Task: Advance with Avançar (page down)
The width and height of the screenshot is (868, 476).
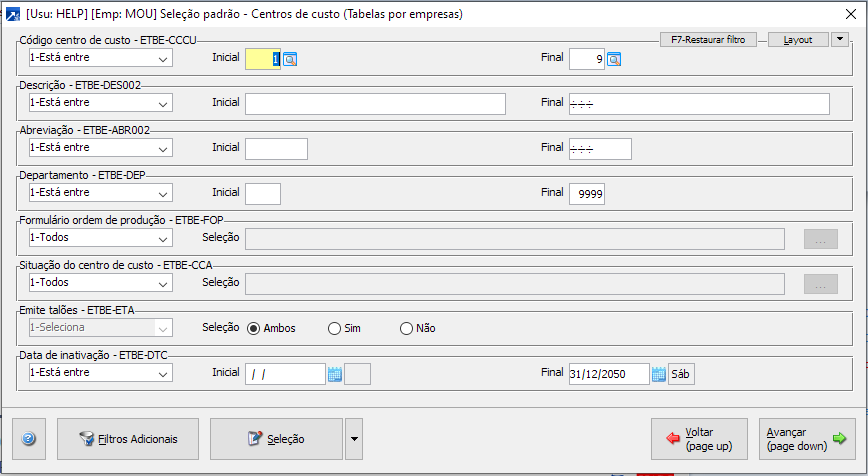Action: coord(807,439)
